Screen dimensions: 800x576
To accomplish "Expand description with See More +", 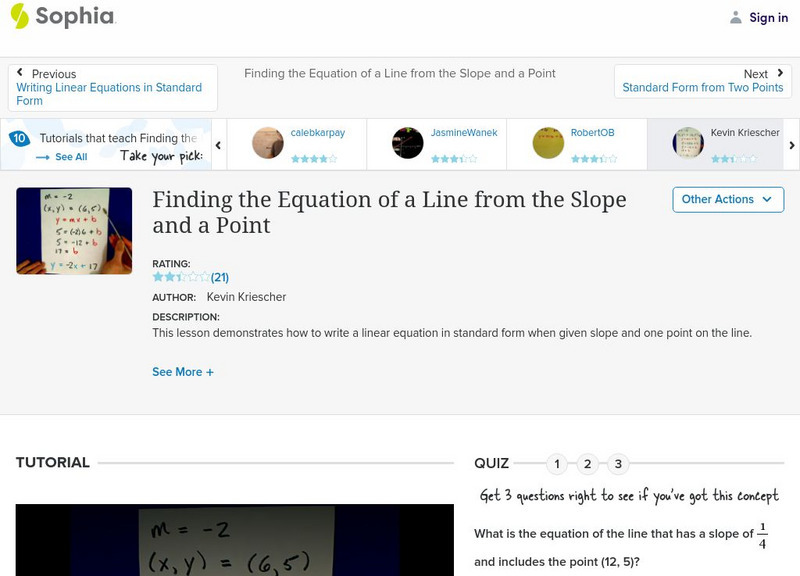I will (183, 372).
